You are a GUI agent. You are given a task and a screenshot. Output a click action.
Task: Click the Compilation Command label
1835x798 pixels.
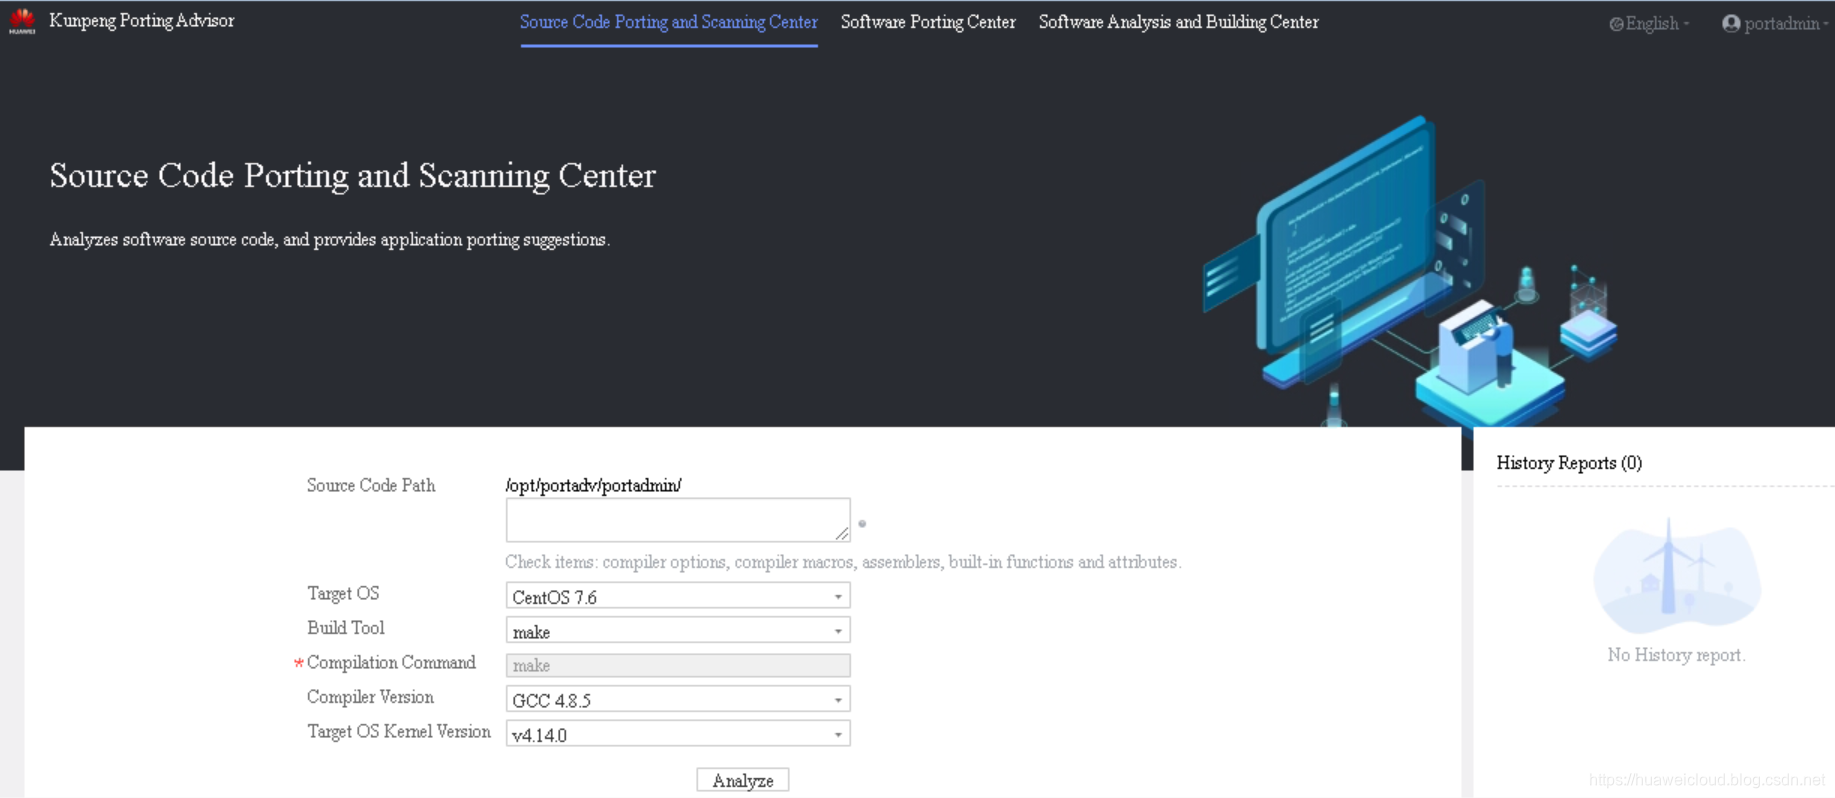pyautogui.click(x=391, y=662)
